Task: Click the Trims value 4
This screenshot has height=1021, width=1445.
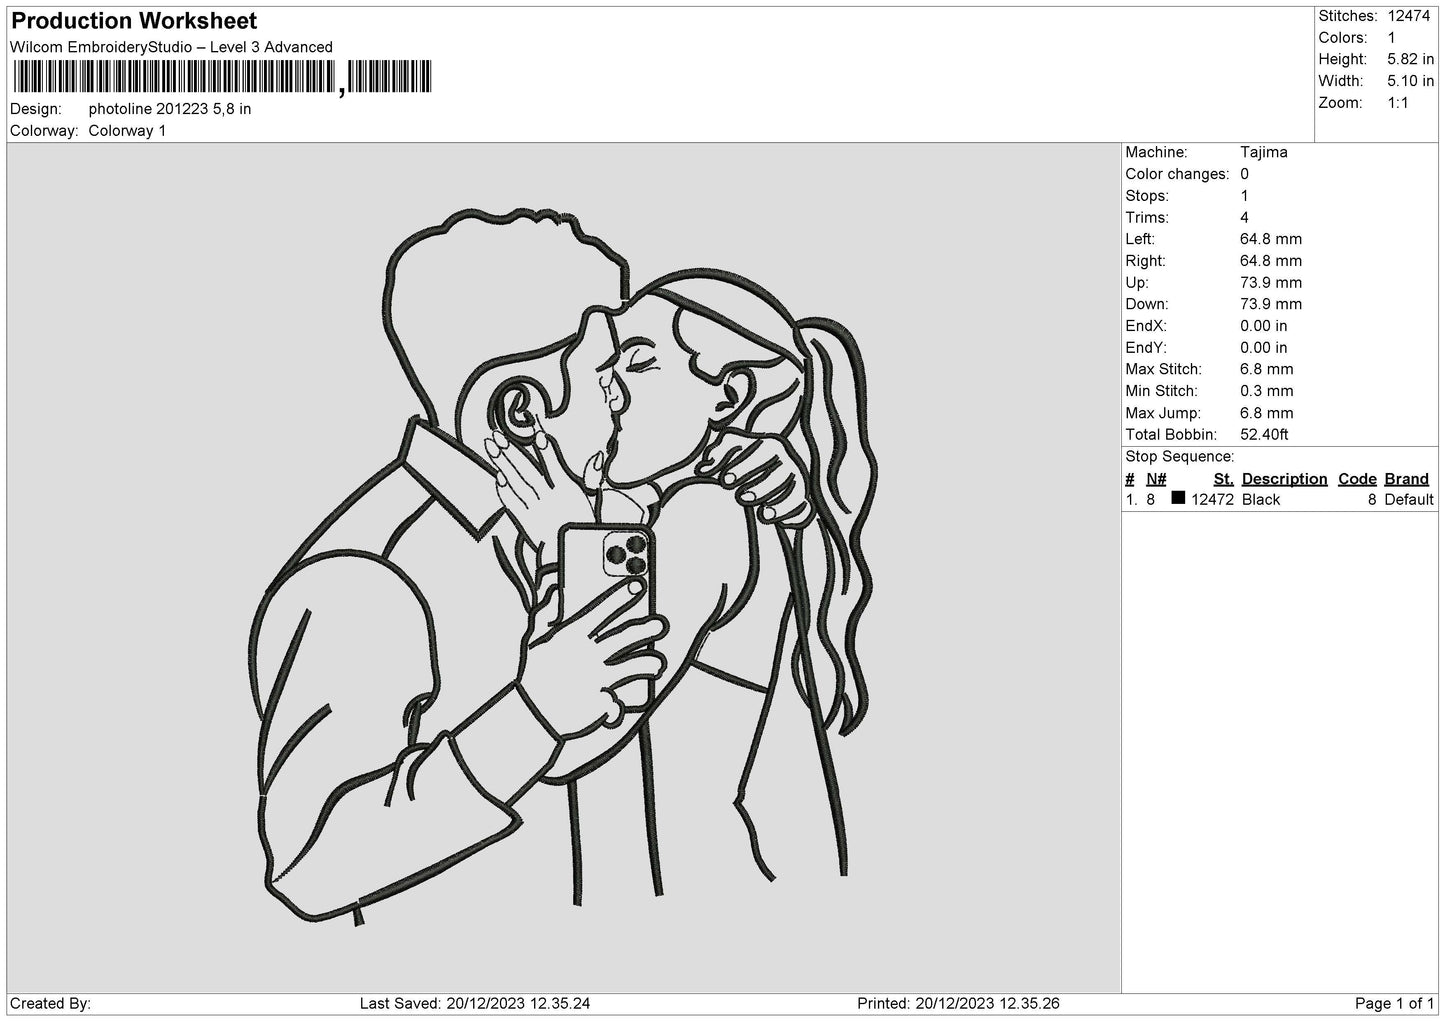Action: point(1244,217)
